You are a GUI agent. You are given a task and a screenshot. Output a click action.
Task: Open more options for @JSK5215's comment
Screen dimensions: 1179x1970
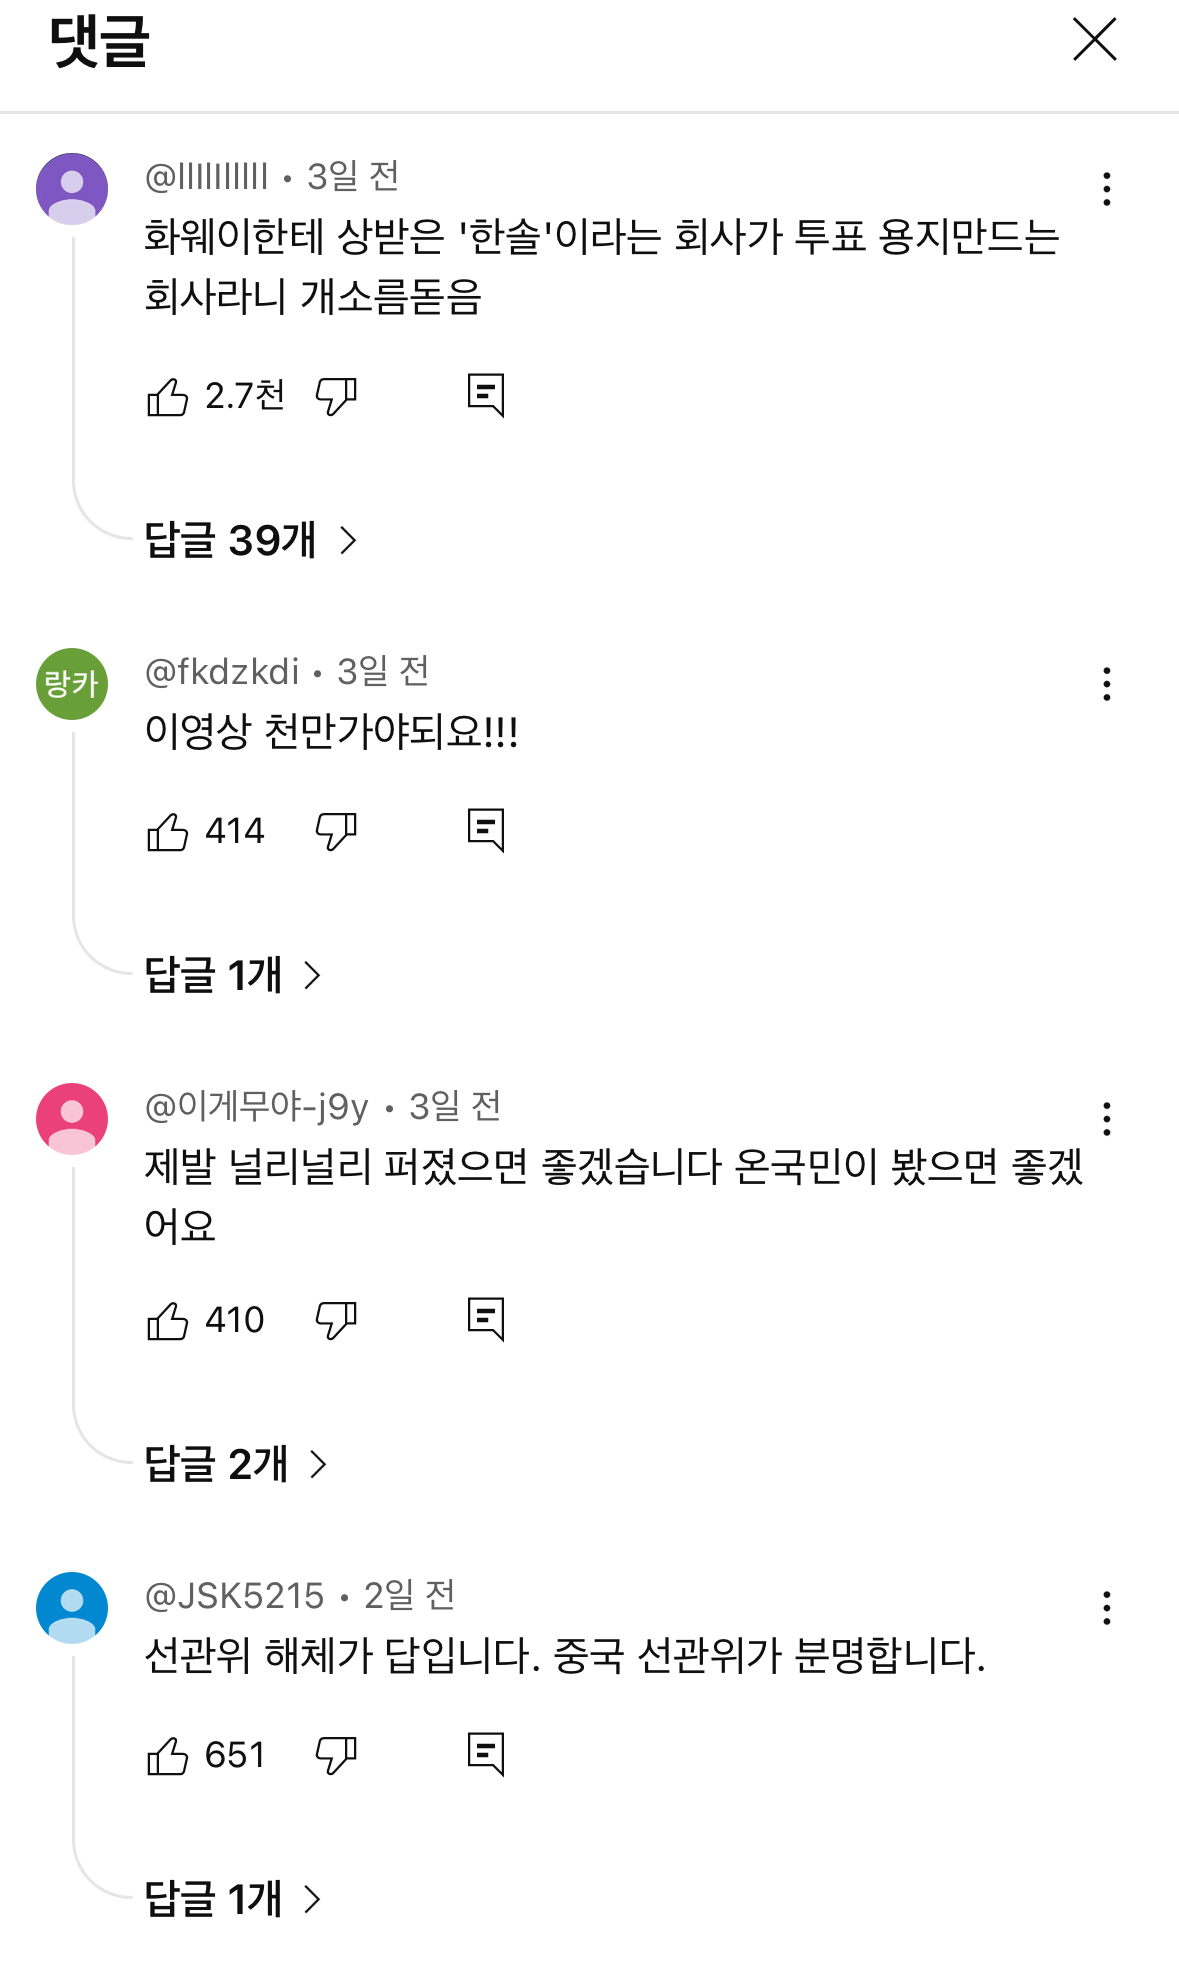(1106, 1608)
